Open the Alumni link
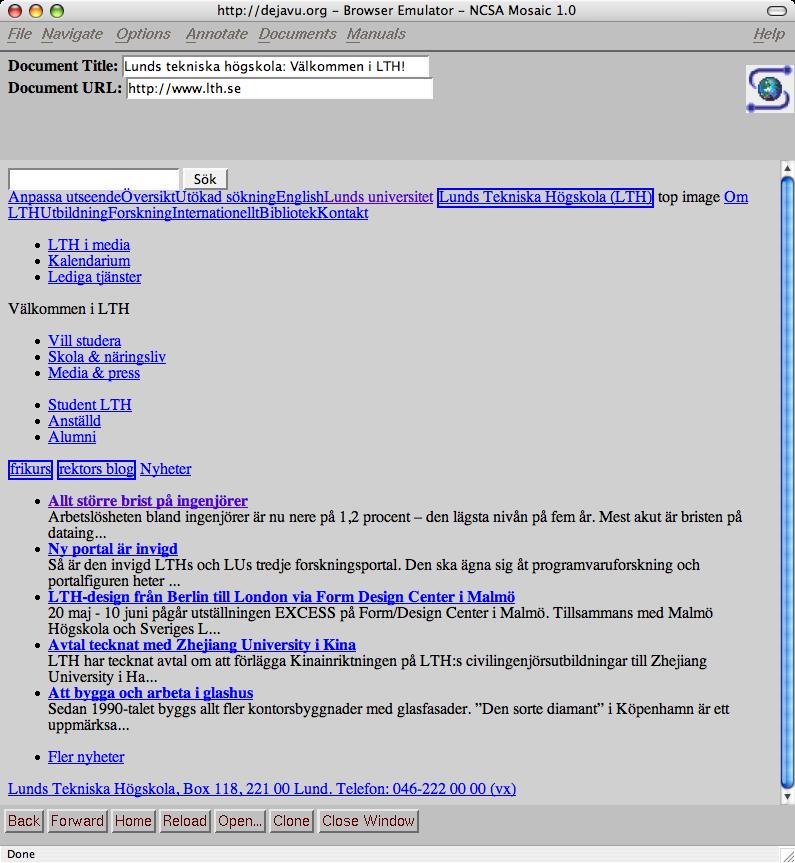The image size is (795, 863). coord(72,436)
